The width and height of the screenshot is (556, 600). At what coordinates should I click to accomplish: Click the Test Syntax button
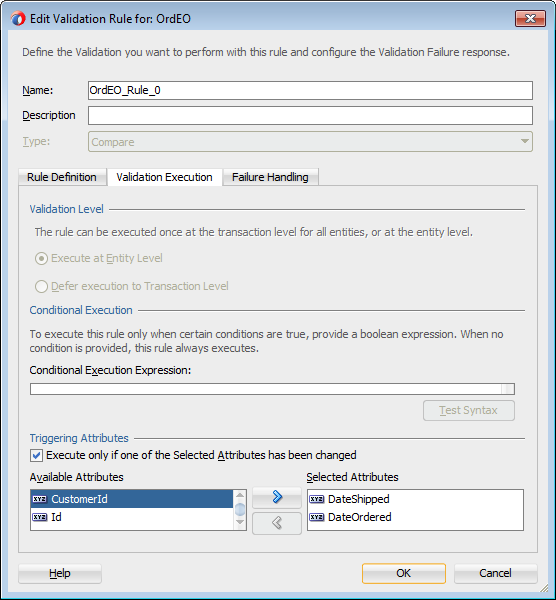click(469, 411)
